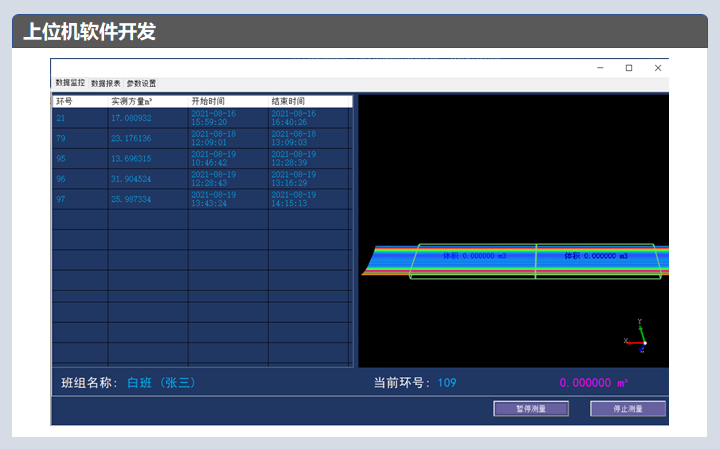Click end time 2021-08-19 12:28:39
Viewport: 720px width, 449px height.
(309, 158)
